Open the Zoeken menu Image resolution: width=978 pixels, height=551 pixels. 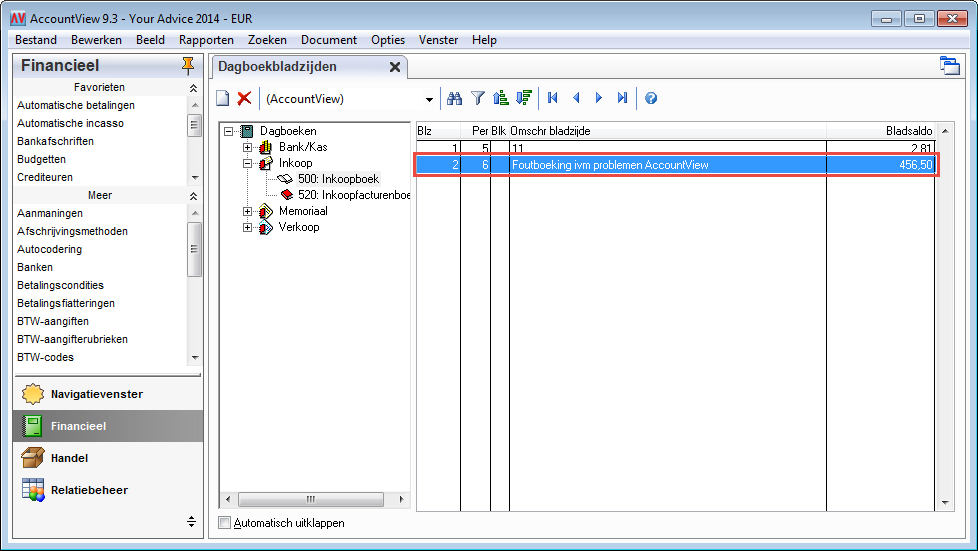(268, 40)
